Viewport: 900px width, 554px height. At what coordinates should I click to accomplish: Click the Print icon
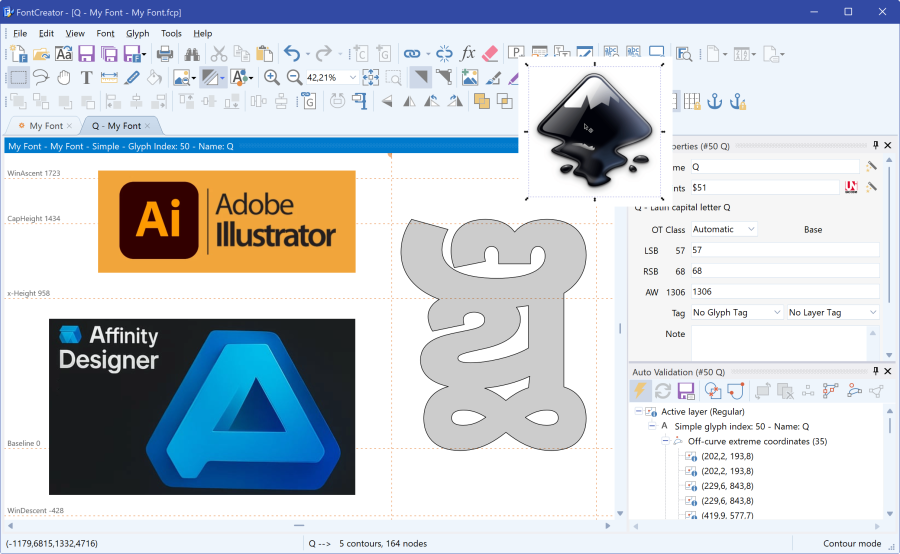[165, 54]
